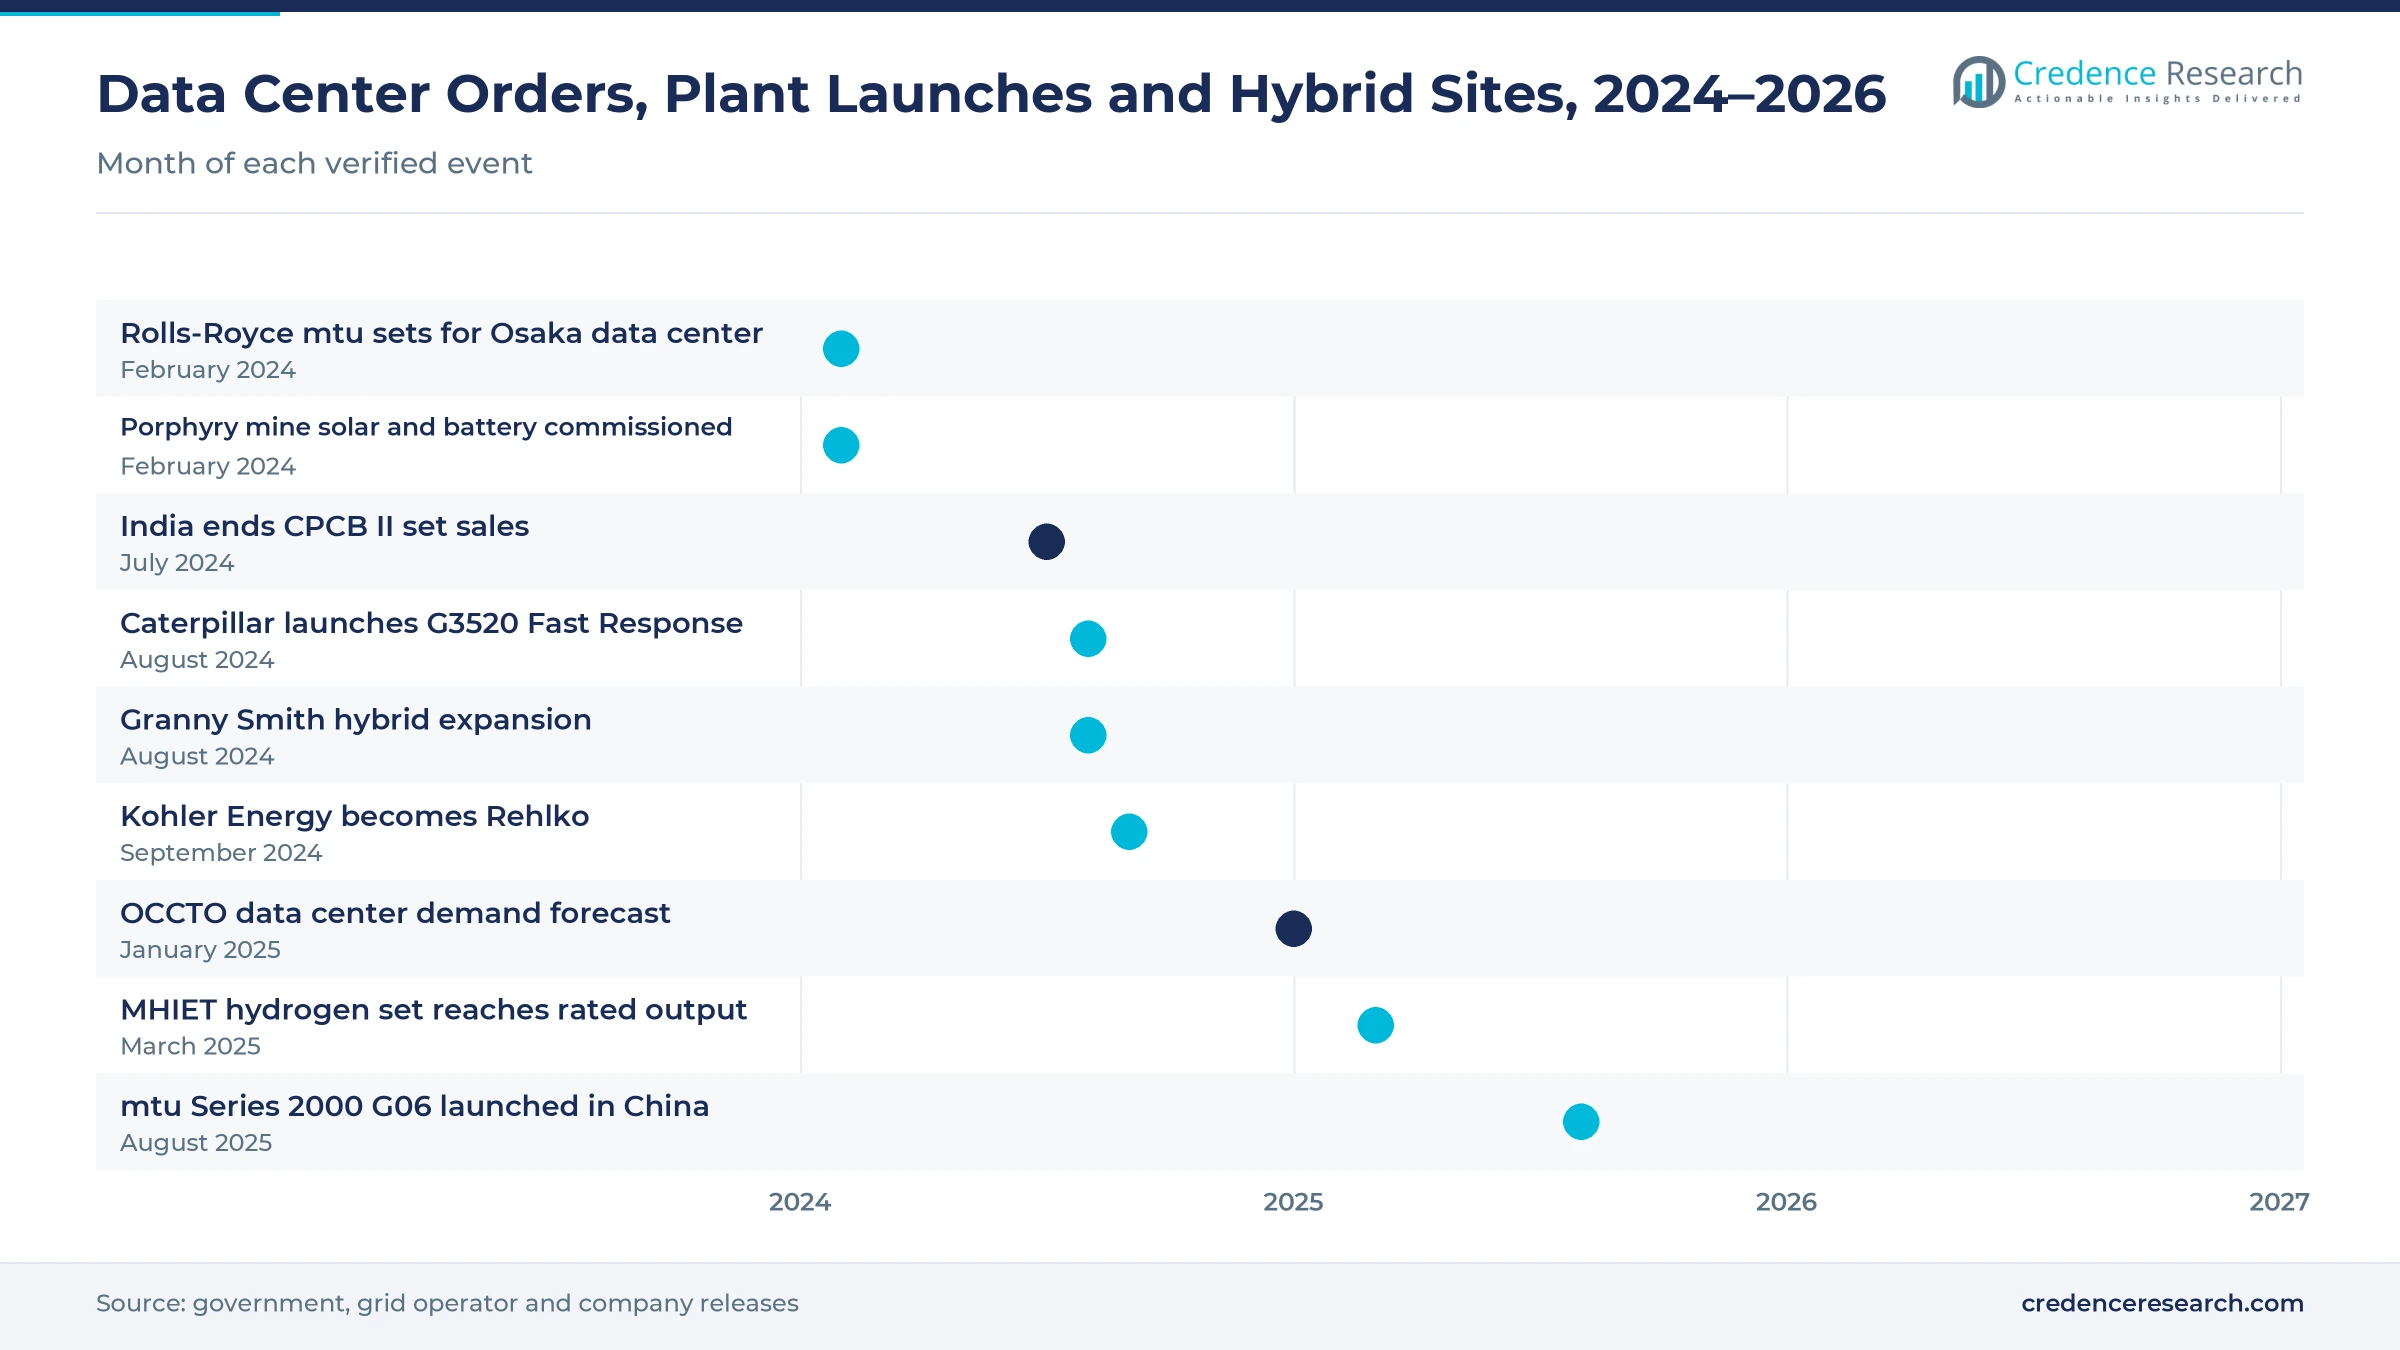Click the 2027 axis label

pos(2279,1202)
